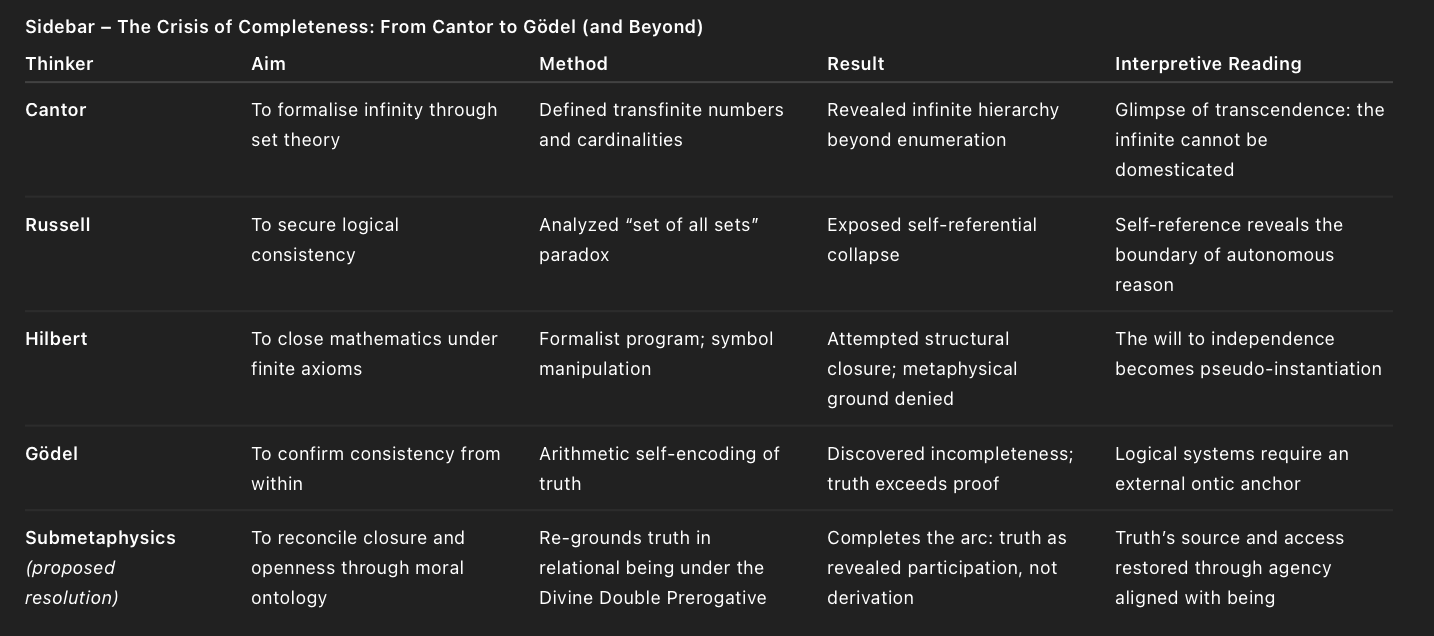Click the Result column header

click(x=855, y=64)
